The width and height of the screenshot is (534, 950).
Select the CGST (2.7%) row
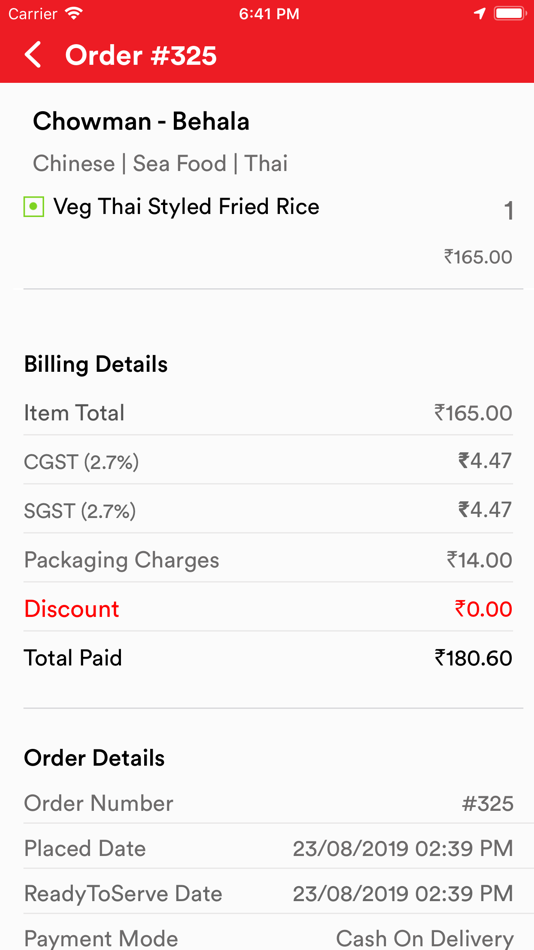(x=268, y=462)
